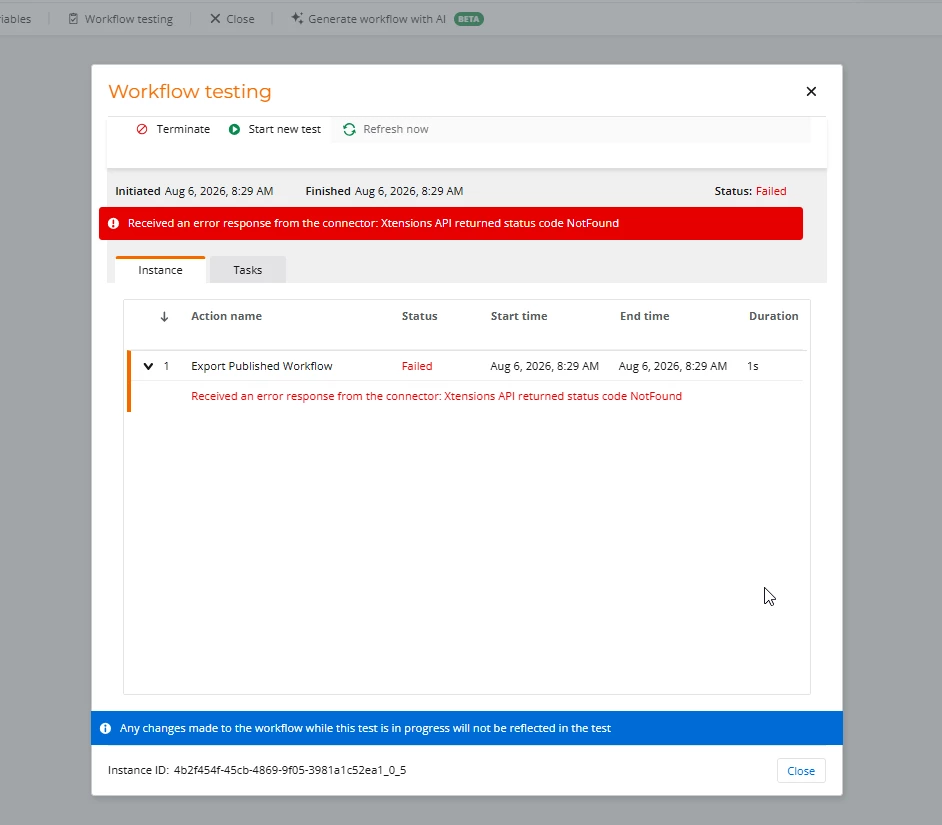942x825 pixels.
Task: Open Generate workflow with AI in toolbar
Action: tap(377, 19)
